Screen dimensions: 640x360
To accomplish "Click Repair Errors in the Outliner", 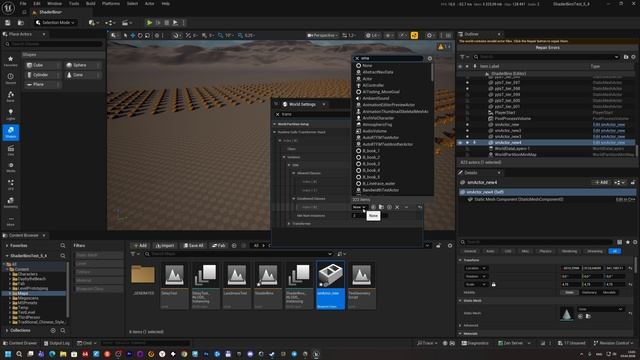I will click(547, 48).
